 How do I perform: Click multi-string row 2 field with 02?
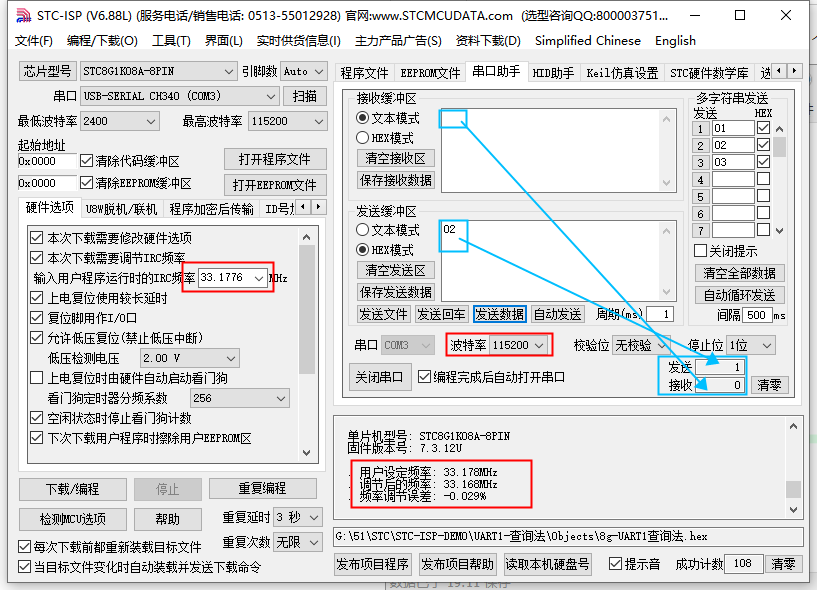(733, 145)
